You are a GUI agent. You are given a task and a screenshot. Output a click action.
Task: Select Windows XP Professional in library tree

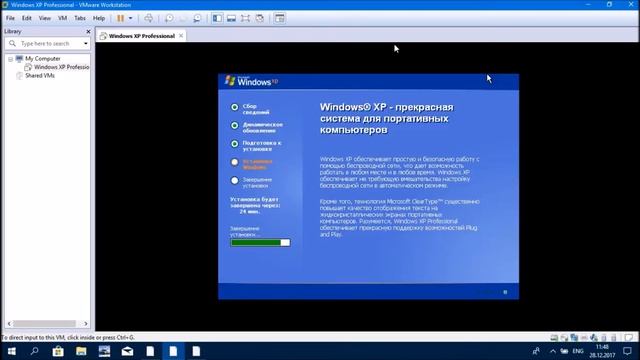pos(61,67)
